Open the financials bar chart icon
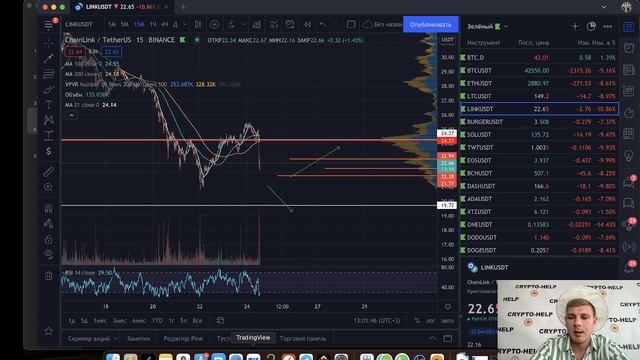 coord(256,24)
